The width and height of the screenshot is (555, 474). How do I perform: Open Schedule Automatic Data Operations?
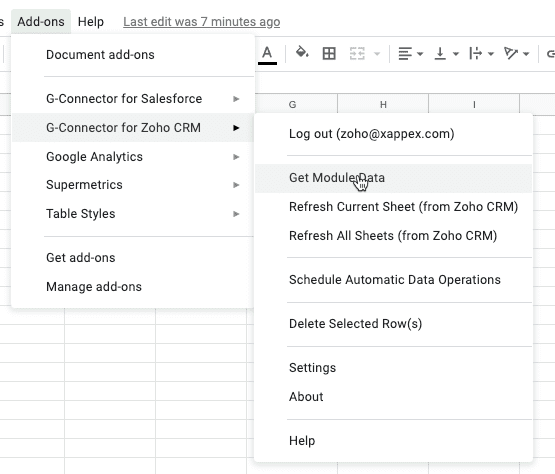(x=394, y=280)
